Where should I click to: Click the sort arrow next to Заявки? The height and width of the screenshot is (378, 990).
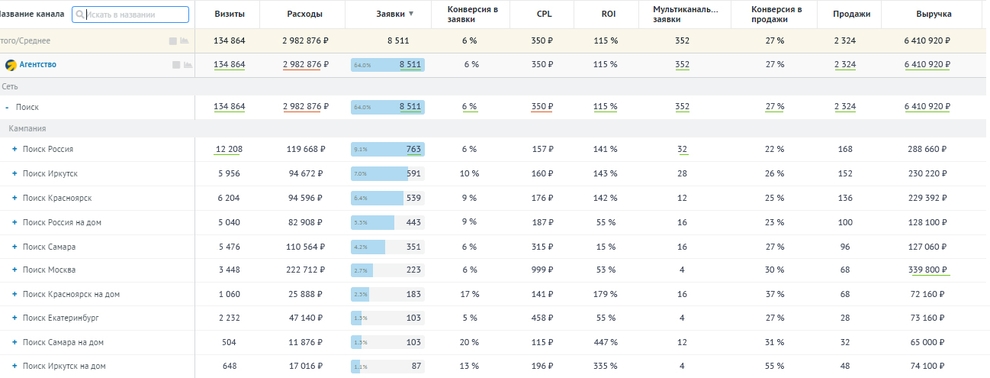point(412,14)
